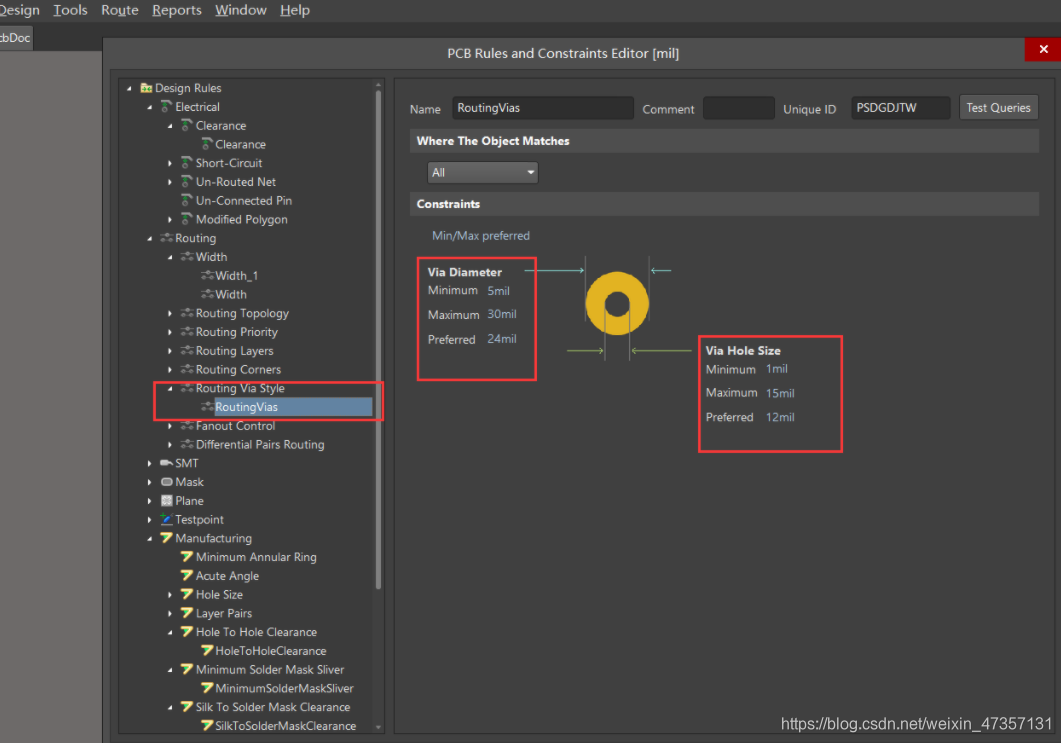1061x743 pixels.
Task: Open the Route menu
Action: click(x=120, y=10)
